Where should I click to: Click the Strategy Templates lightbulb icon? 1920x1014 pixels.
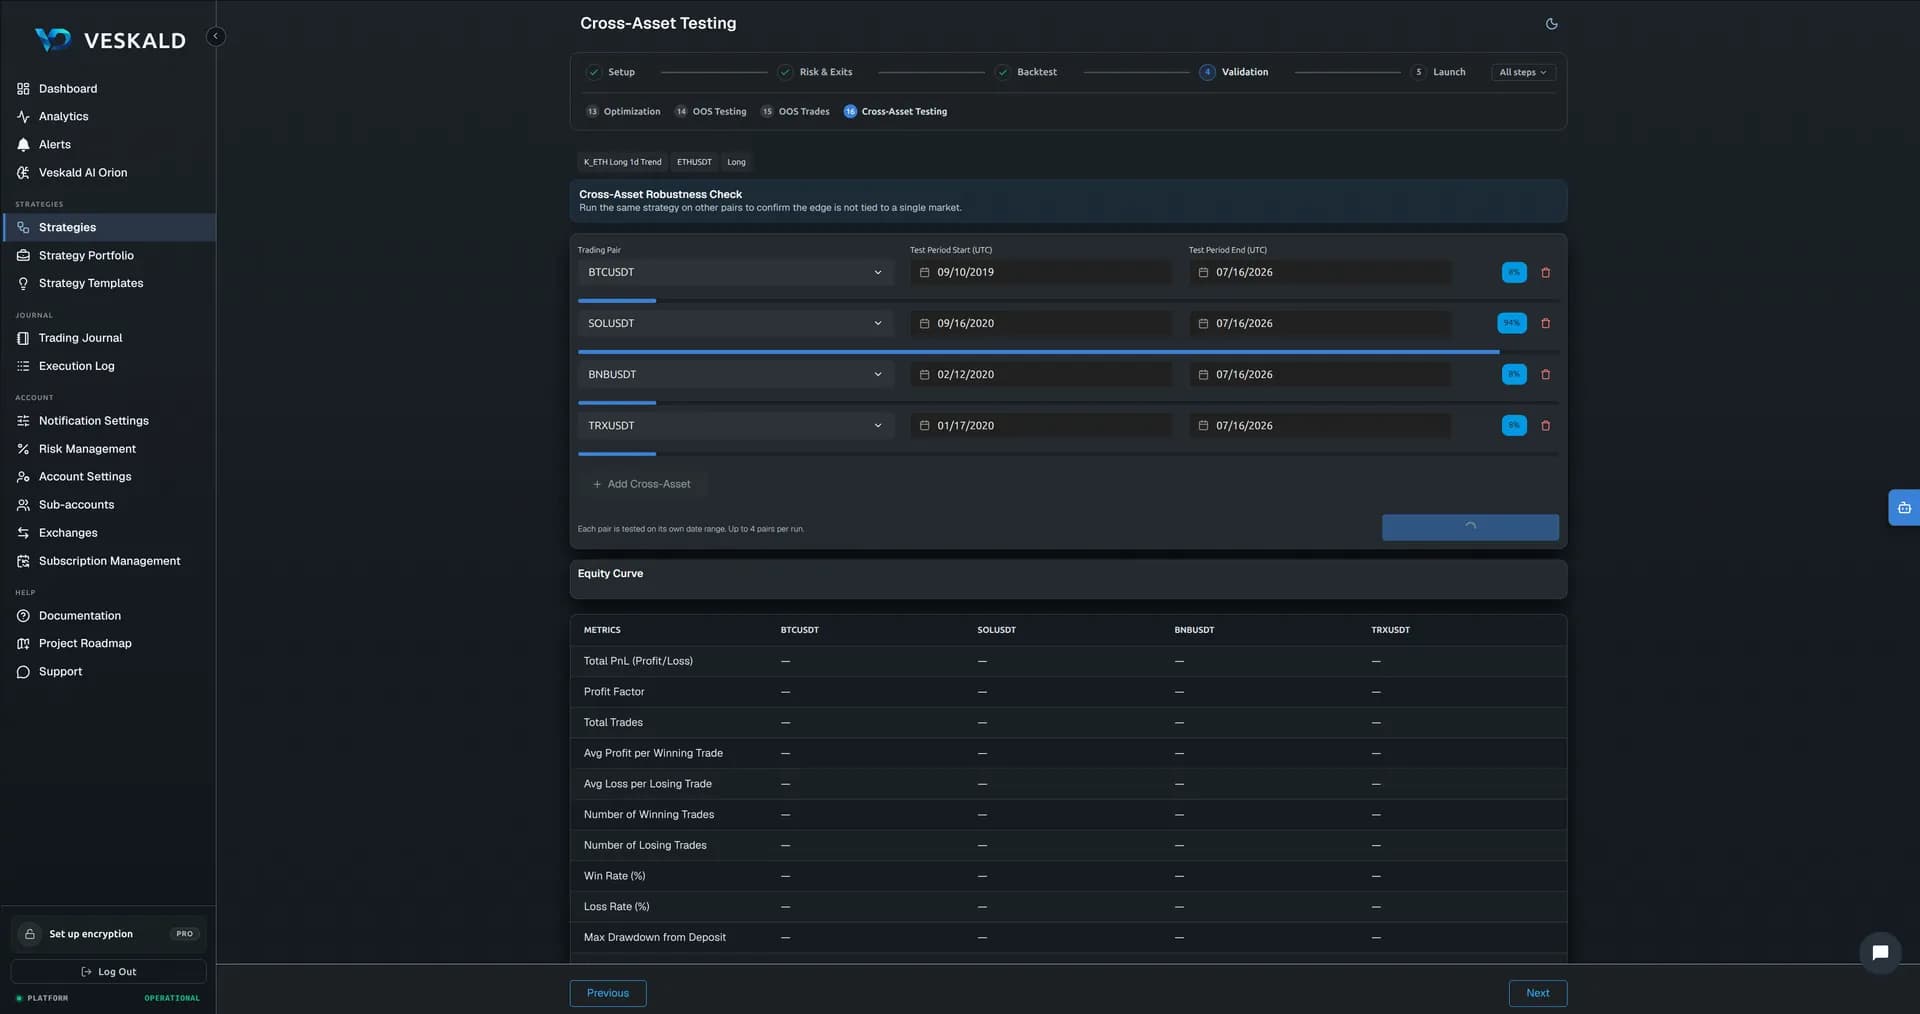pos(23,284)
